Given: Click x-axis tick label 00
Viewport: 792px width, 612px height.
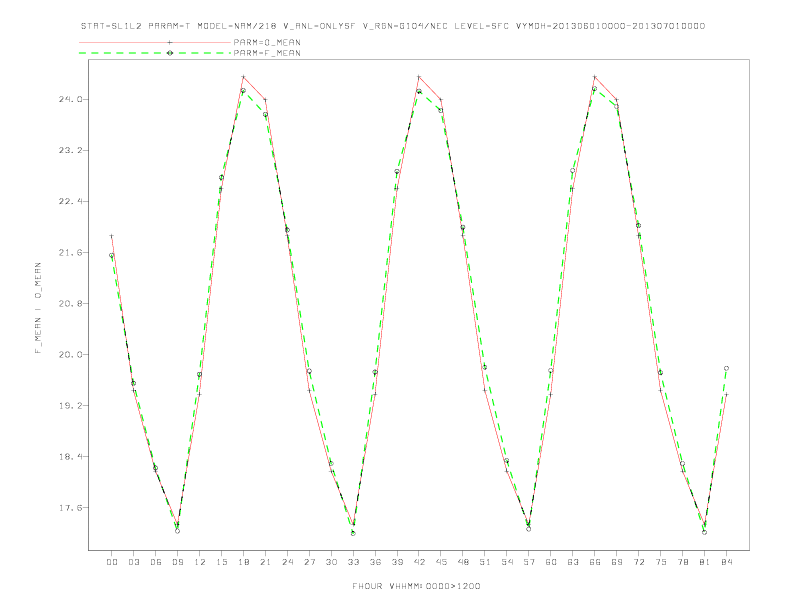Looking at the screenshot, I should point(112,562).
